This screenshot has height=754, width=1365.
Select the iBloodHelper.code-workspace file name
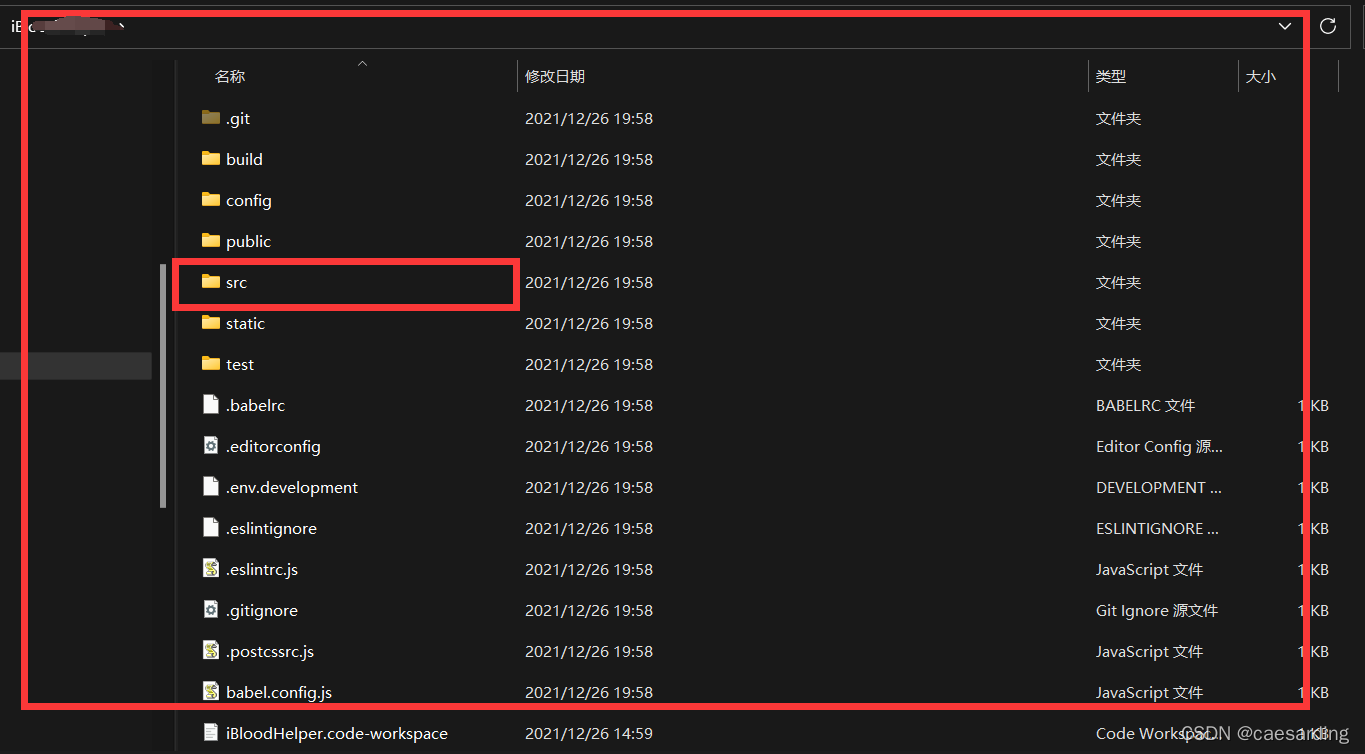[337, 733]
